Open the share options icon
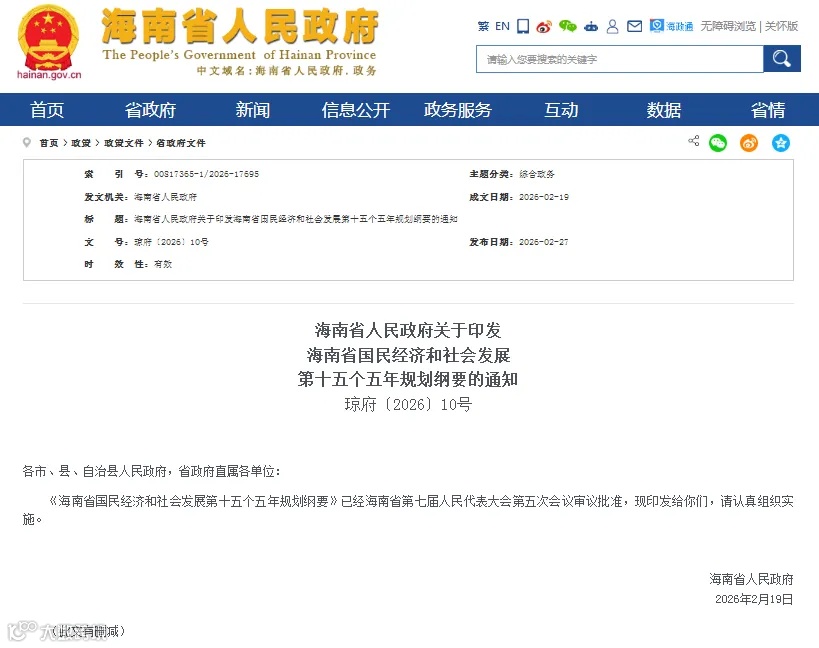The image size is (819, 648). pyautogui.click(x=693, y=143)
